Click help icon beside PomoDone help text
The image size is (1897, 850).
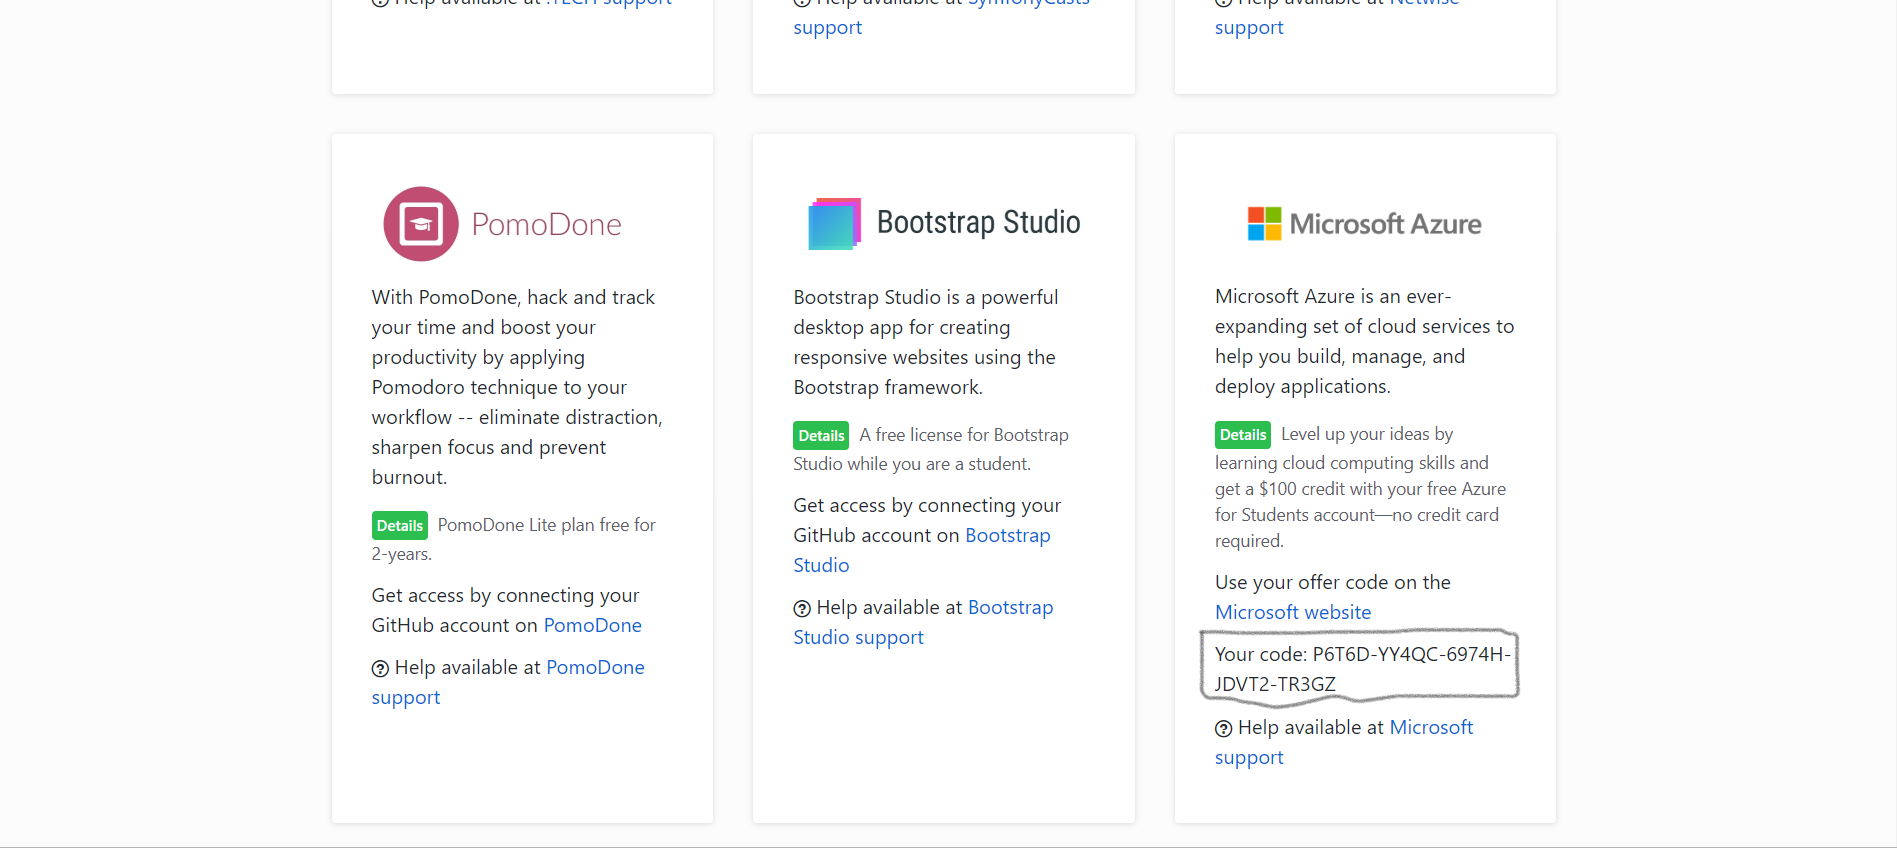point(380,669)
